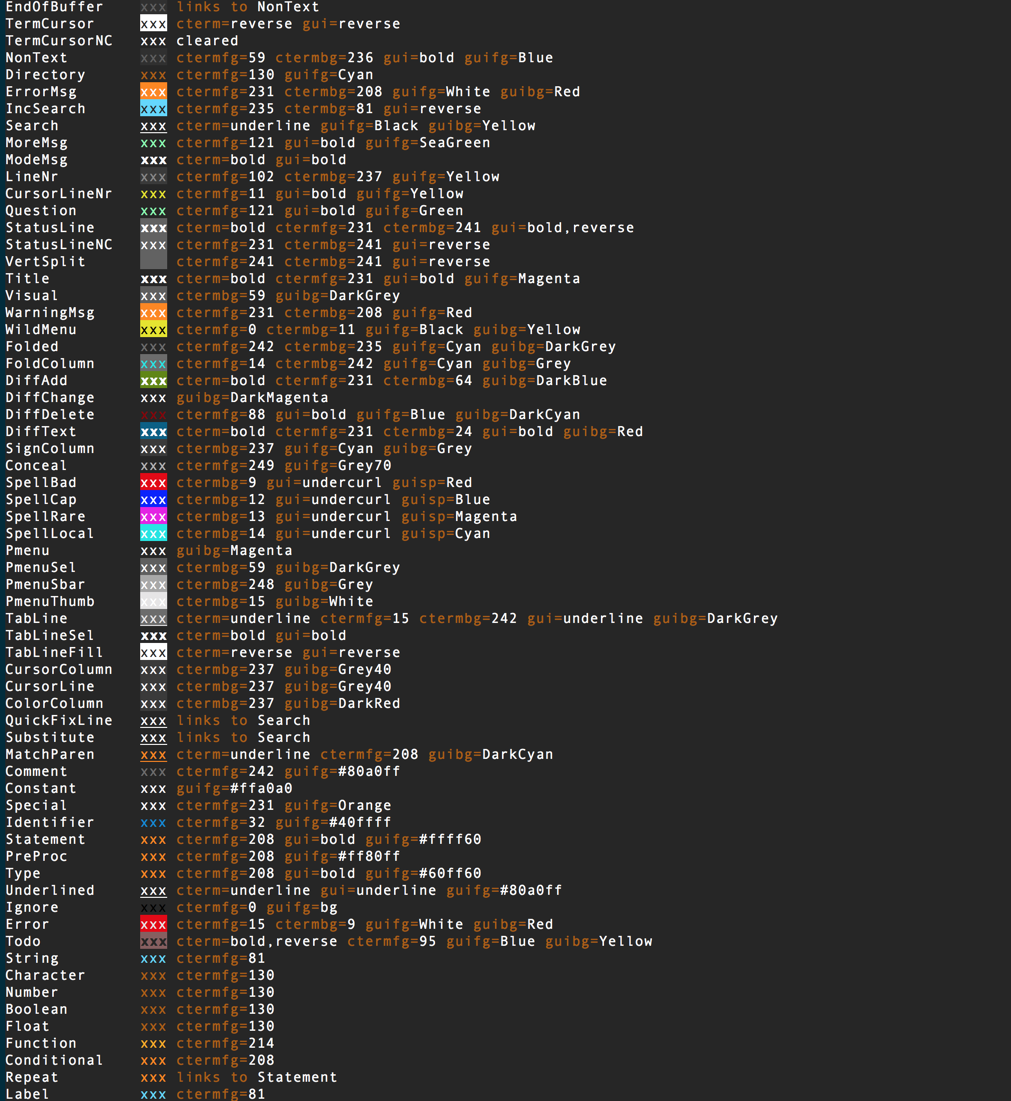Click the DiffChange group name
The image size is (1011, 1101).
point(50,397)
